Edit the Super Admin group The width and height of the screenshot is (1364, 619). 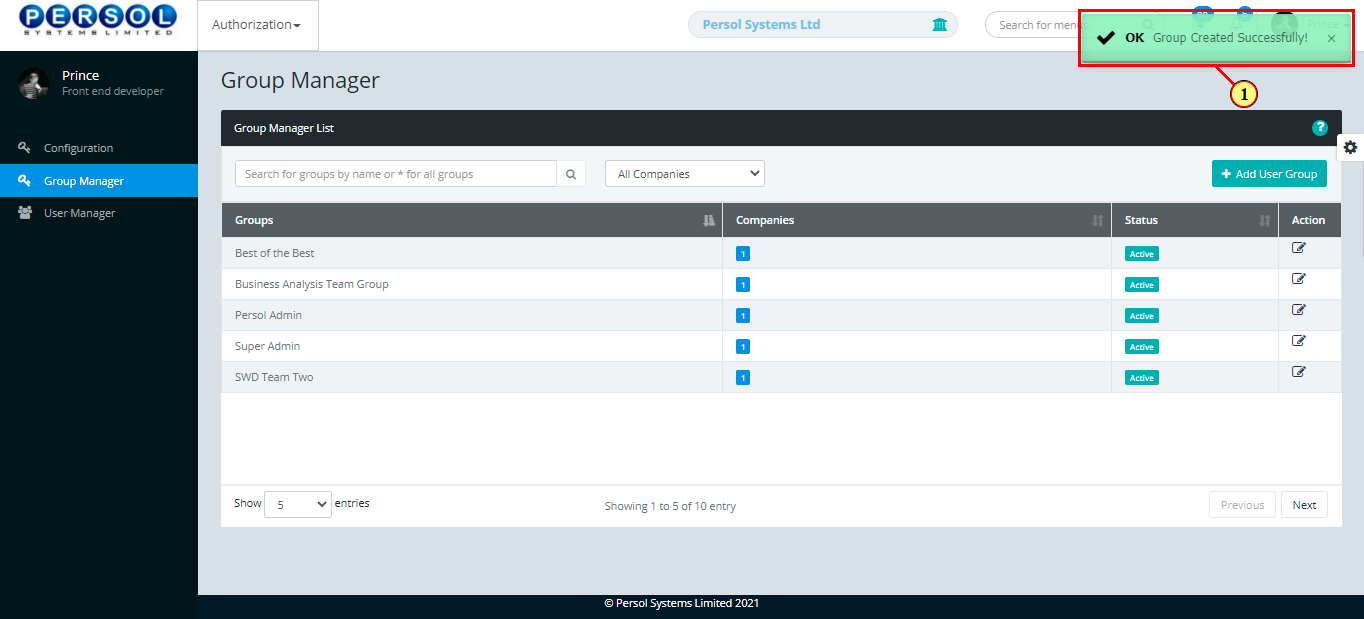(1299, 340)
